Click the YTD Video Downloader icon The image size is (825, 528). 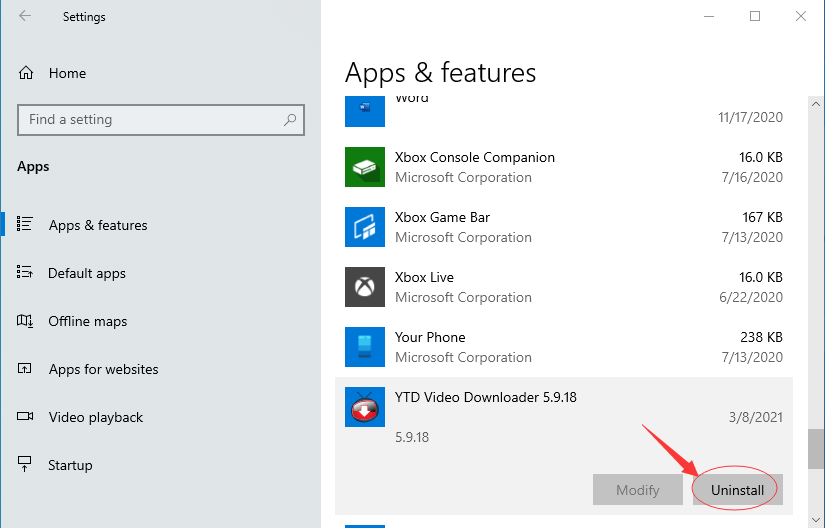click(365, 407)
